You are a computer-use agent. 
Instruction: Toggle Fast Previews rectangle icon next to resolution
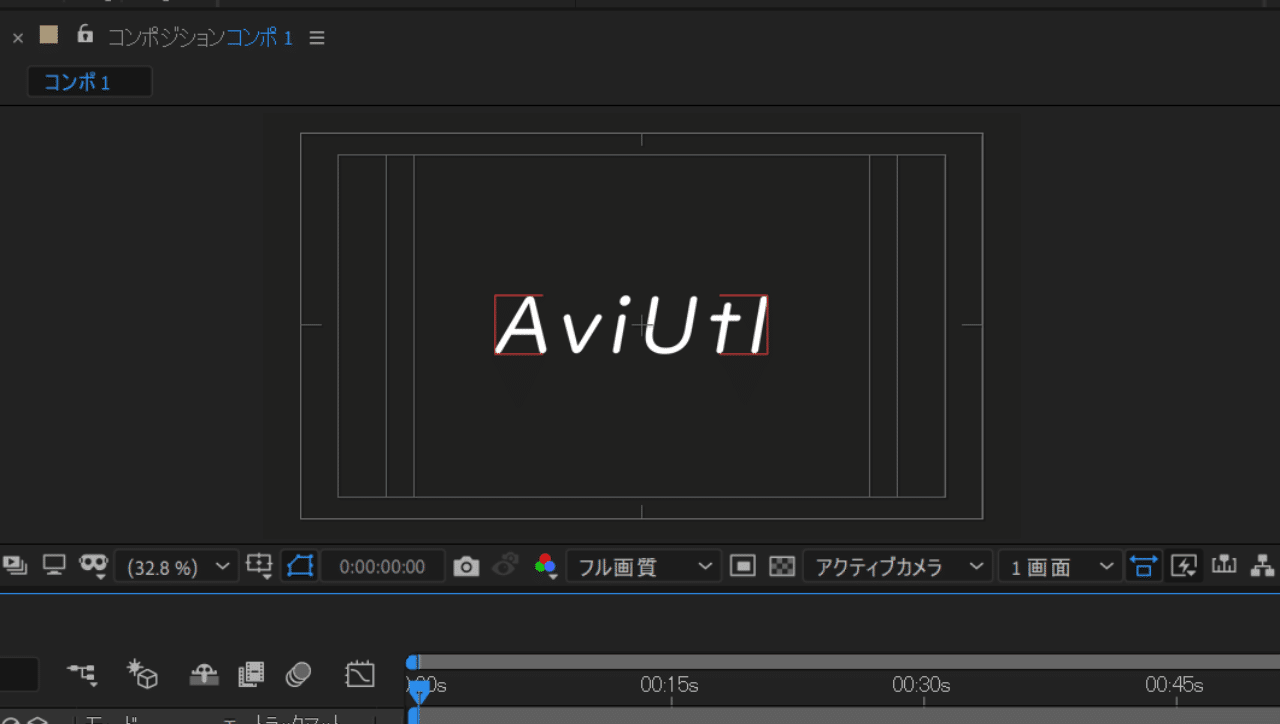click(742, 567)
